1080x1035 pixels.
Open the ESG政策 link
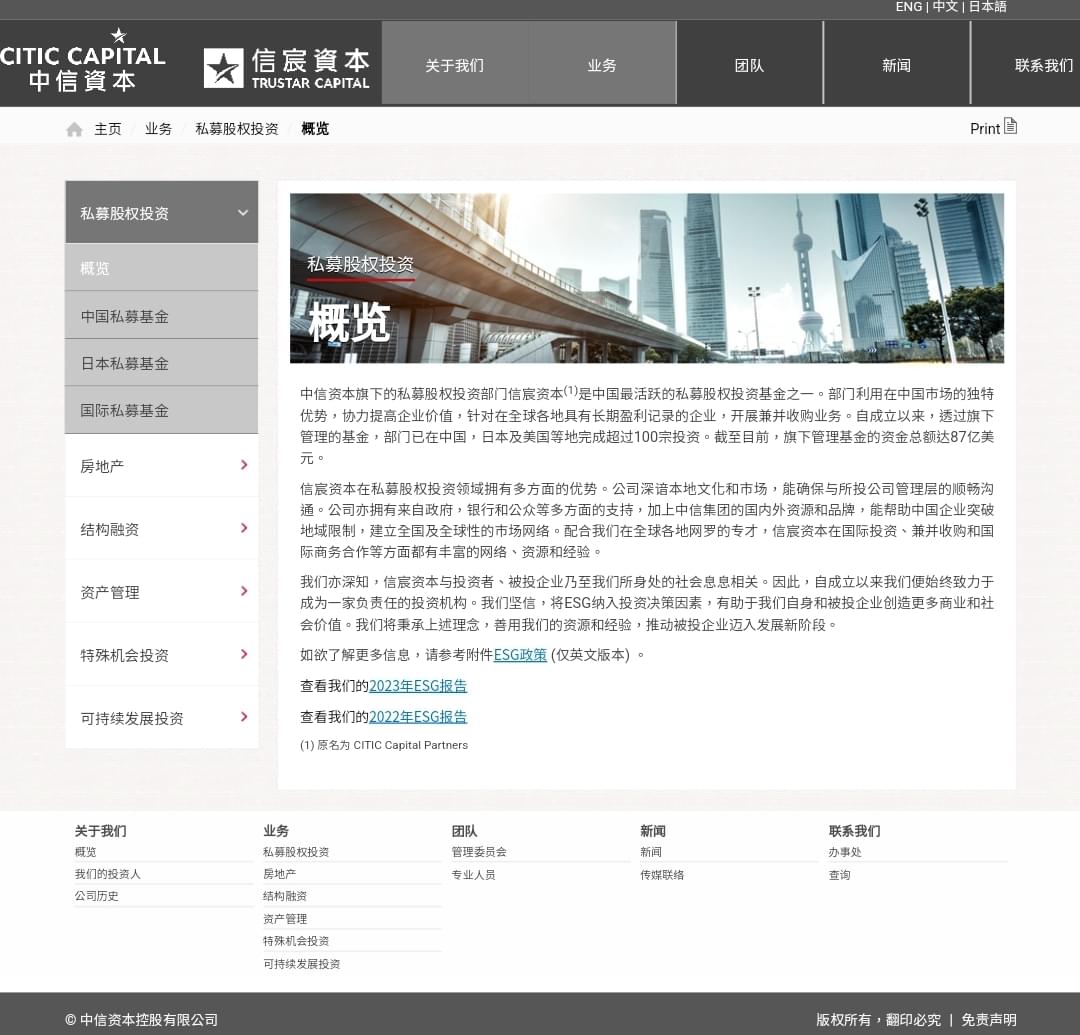(520, 655)
